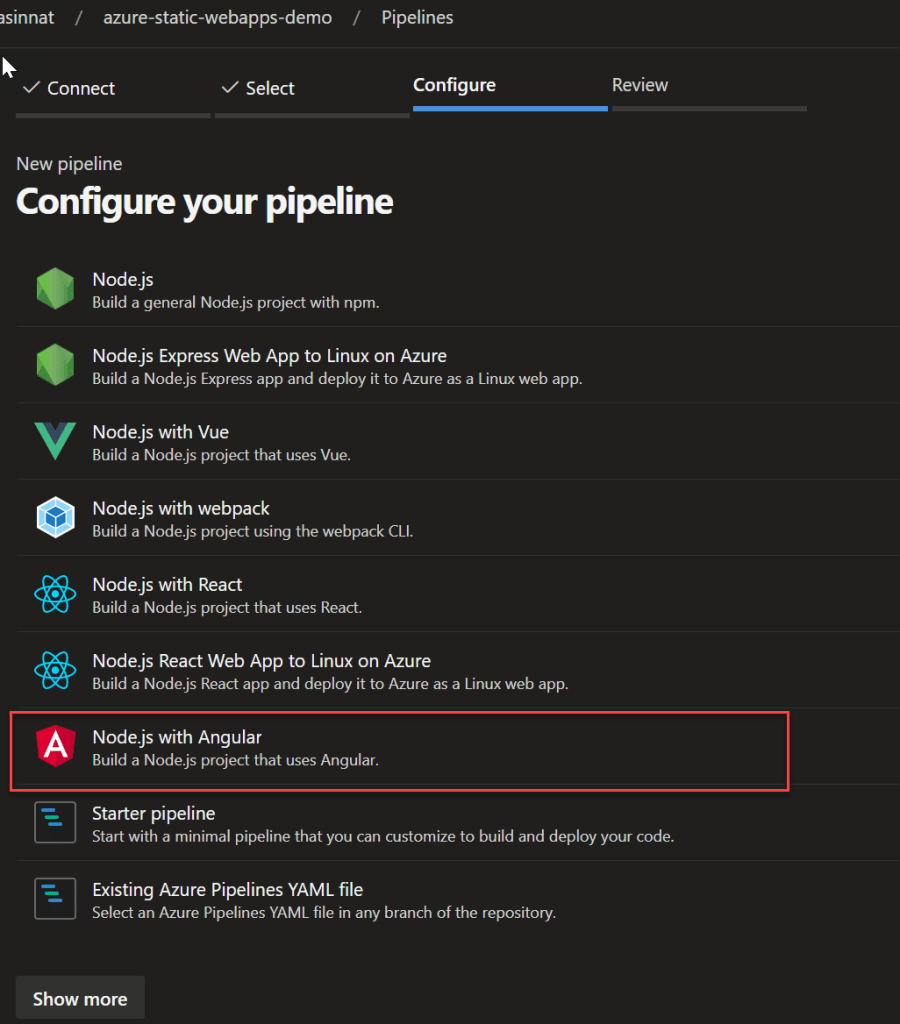Viewport: 900px width, 1024px height.
Task: Choose the Node.js with React template
Action: pos(167,585)
